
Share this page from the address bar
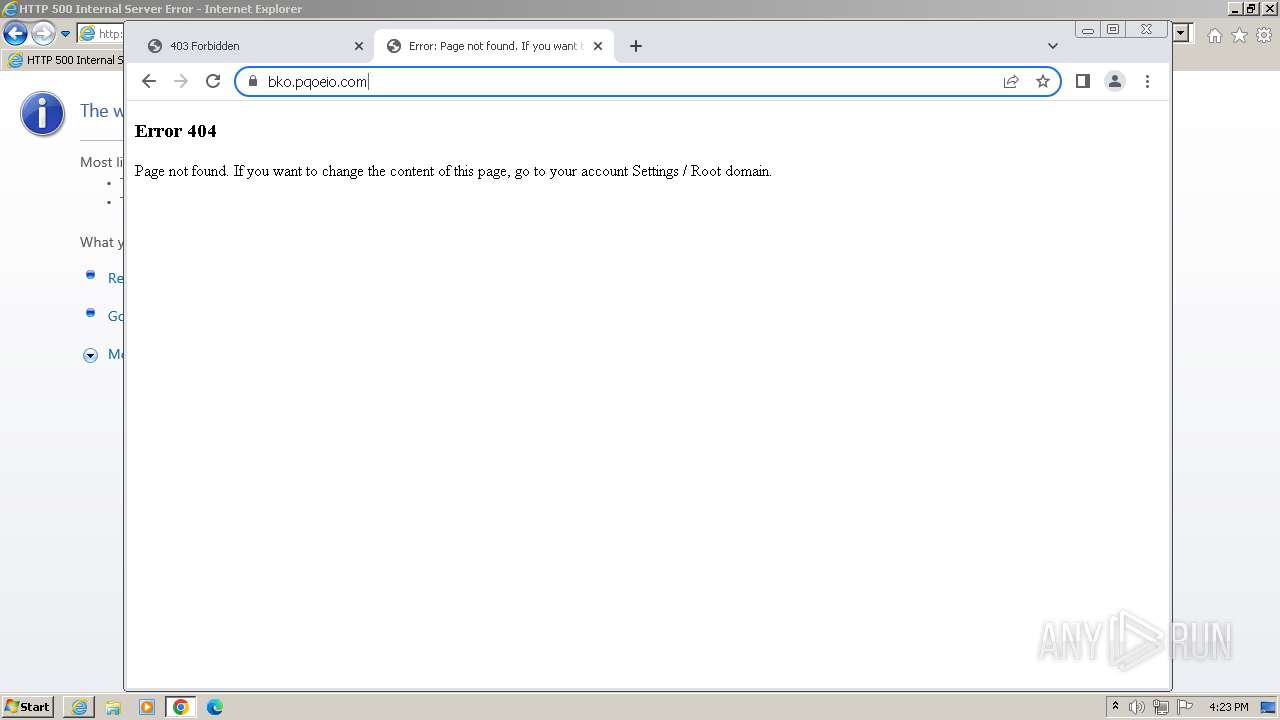coord(1011,81)
